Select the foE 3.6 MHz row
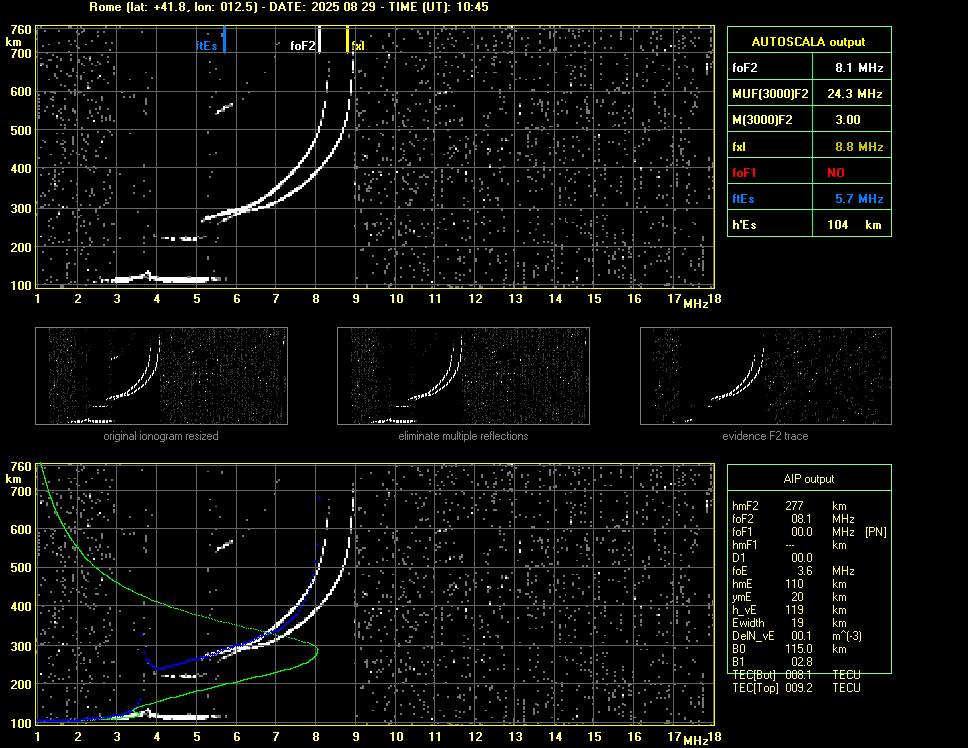 [793, 571]
